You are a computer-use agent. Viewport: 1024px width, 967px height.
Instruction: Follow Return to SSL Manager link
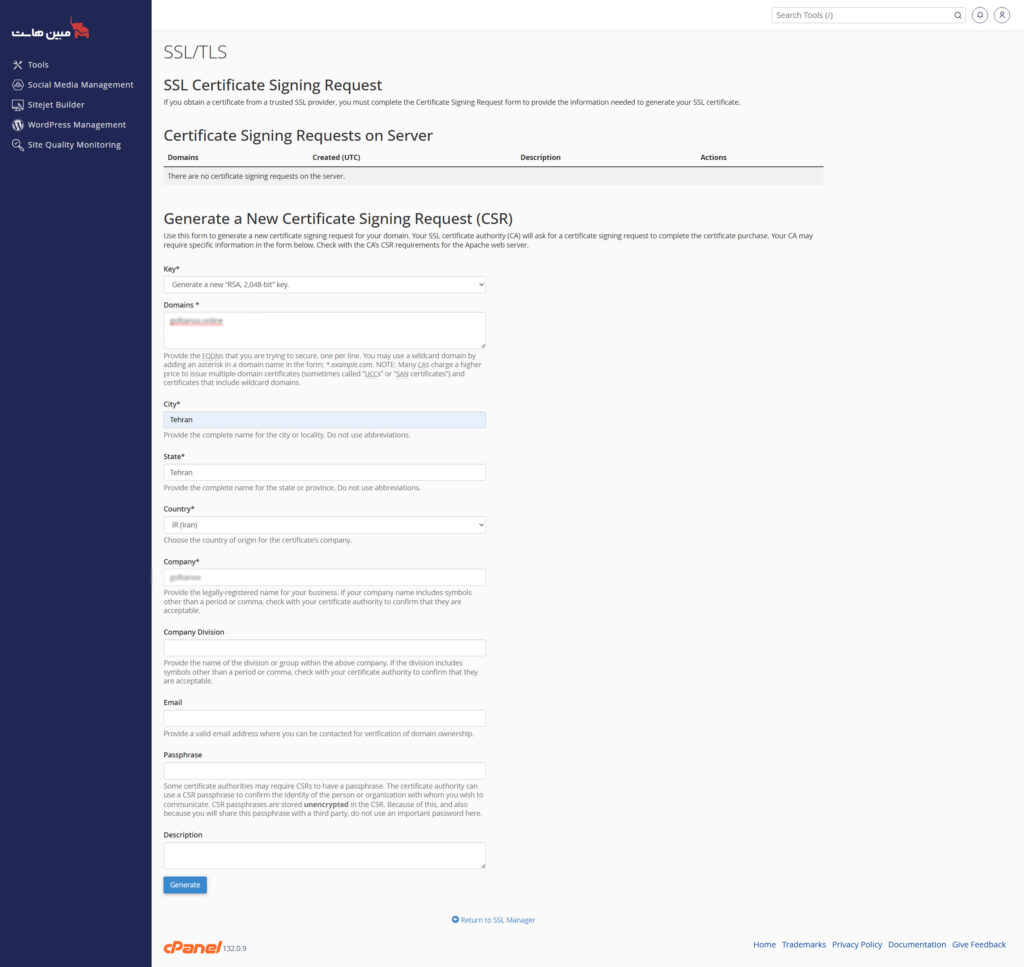click(x=497, y=920)
